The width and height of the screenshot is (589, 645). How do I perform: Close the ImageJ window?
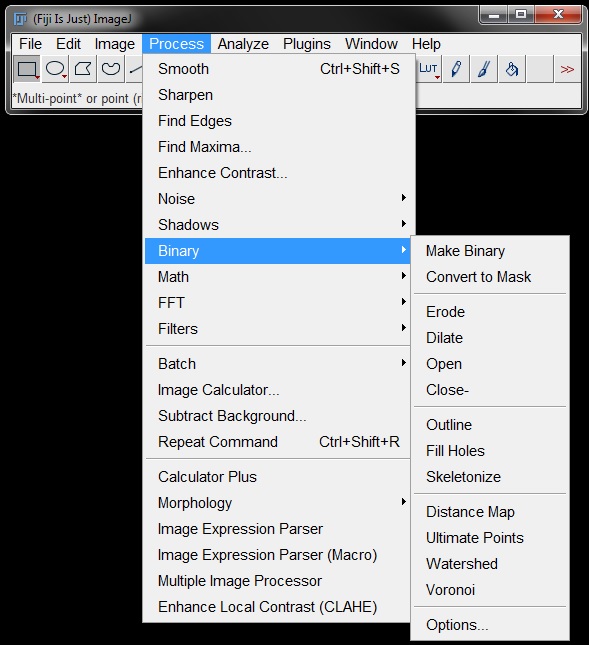pyautogui.click(x=558, y=15)
